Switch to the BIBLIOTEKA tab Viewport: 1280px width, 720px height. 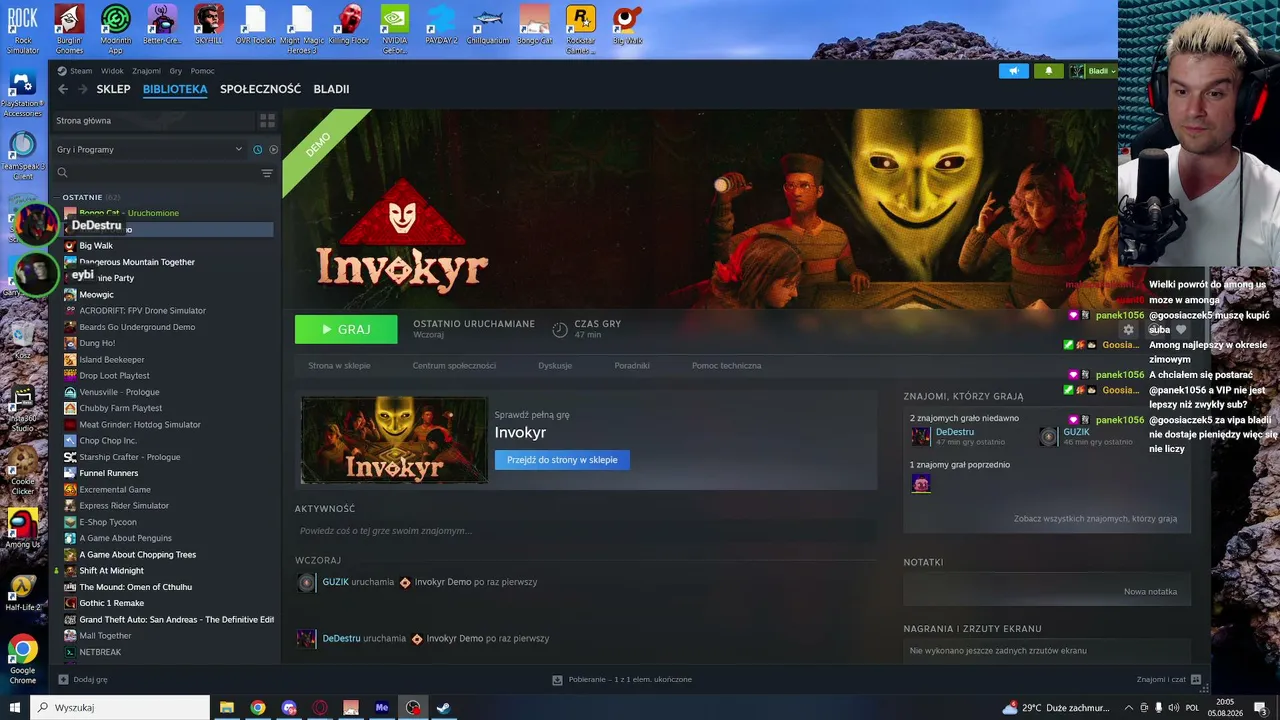175,89
